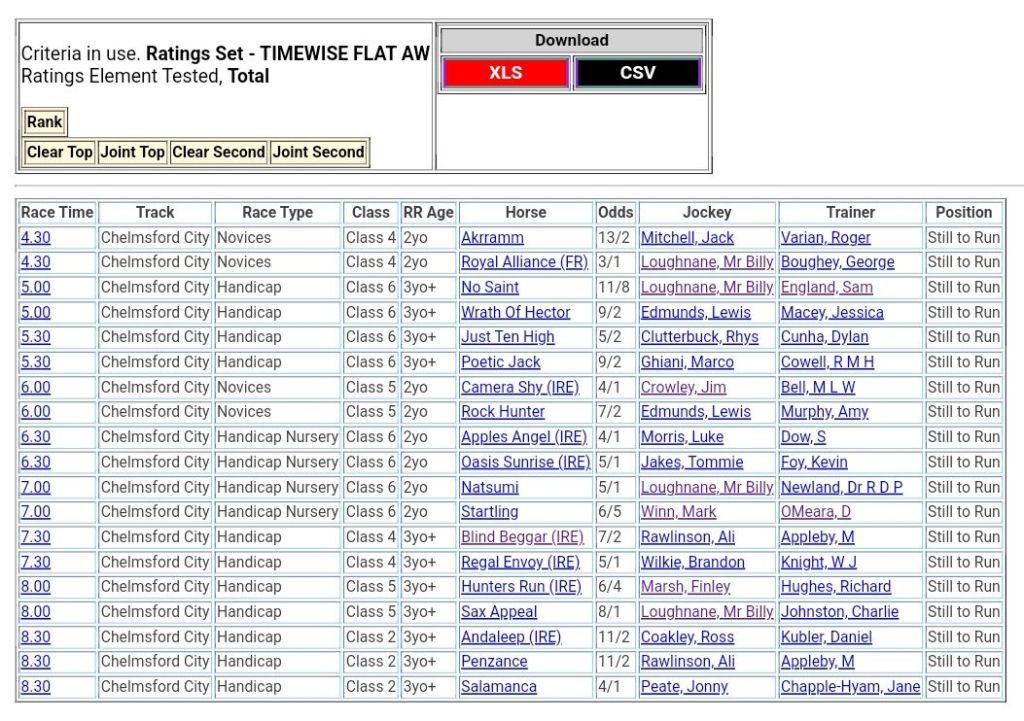
Task: Select the Joint Top filter
Action: click(x=132, y=152)
